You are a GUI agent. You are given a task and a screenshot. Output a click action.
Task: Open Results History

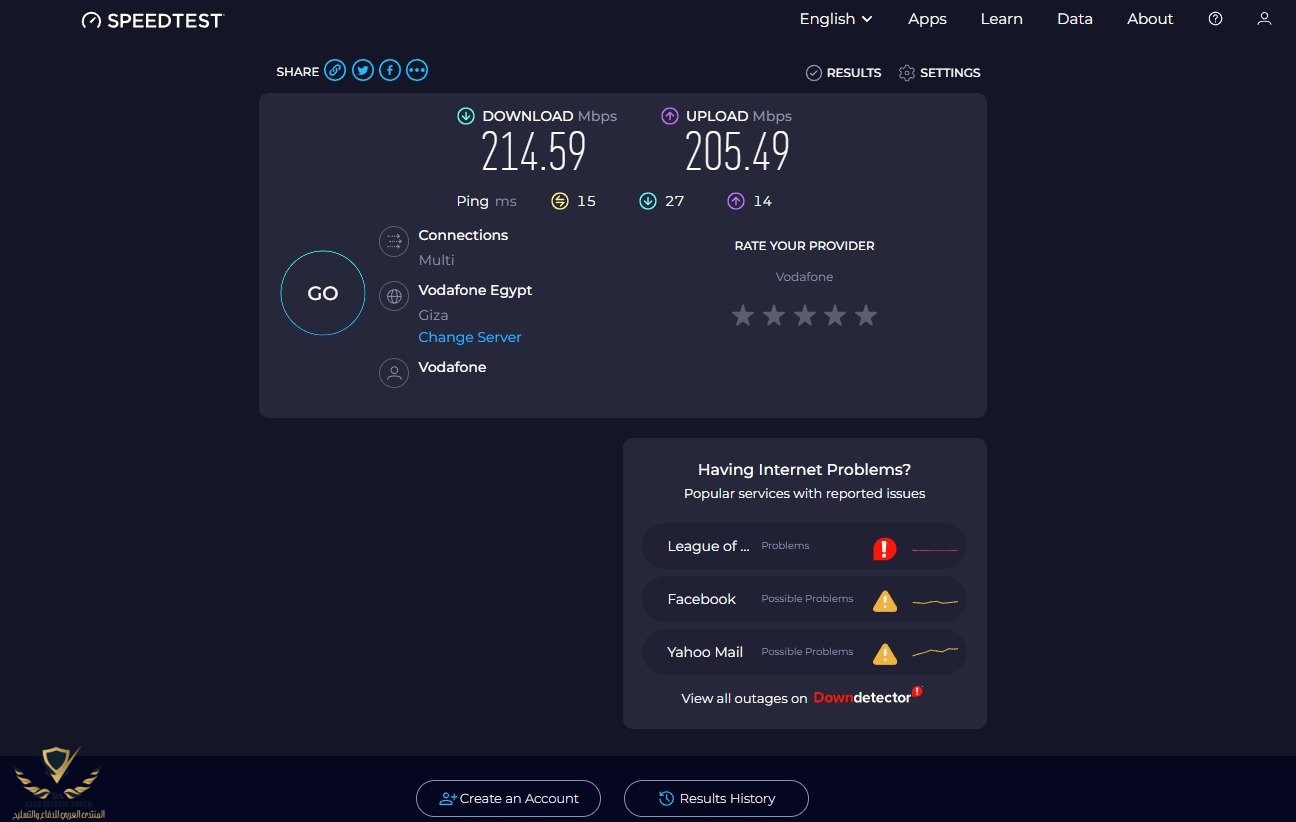(716, 798)
